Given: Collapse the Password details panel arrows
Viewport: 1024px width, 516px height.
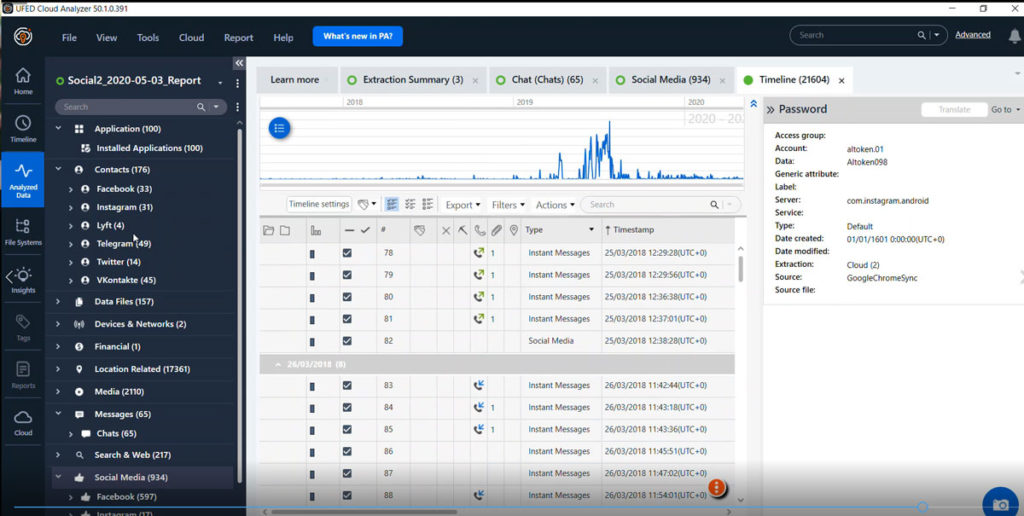Looking at the screenshot, I should click(x=770, y=110).
